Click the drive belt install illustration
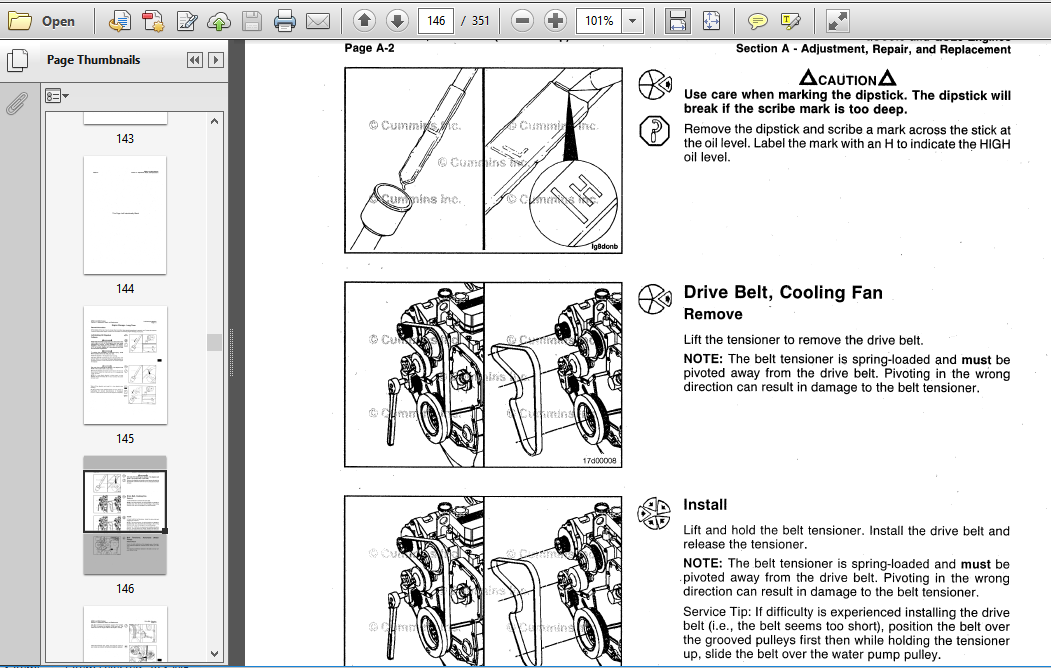1051x668 pixels. [x=483, y=581]
